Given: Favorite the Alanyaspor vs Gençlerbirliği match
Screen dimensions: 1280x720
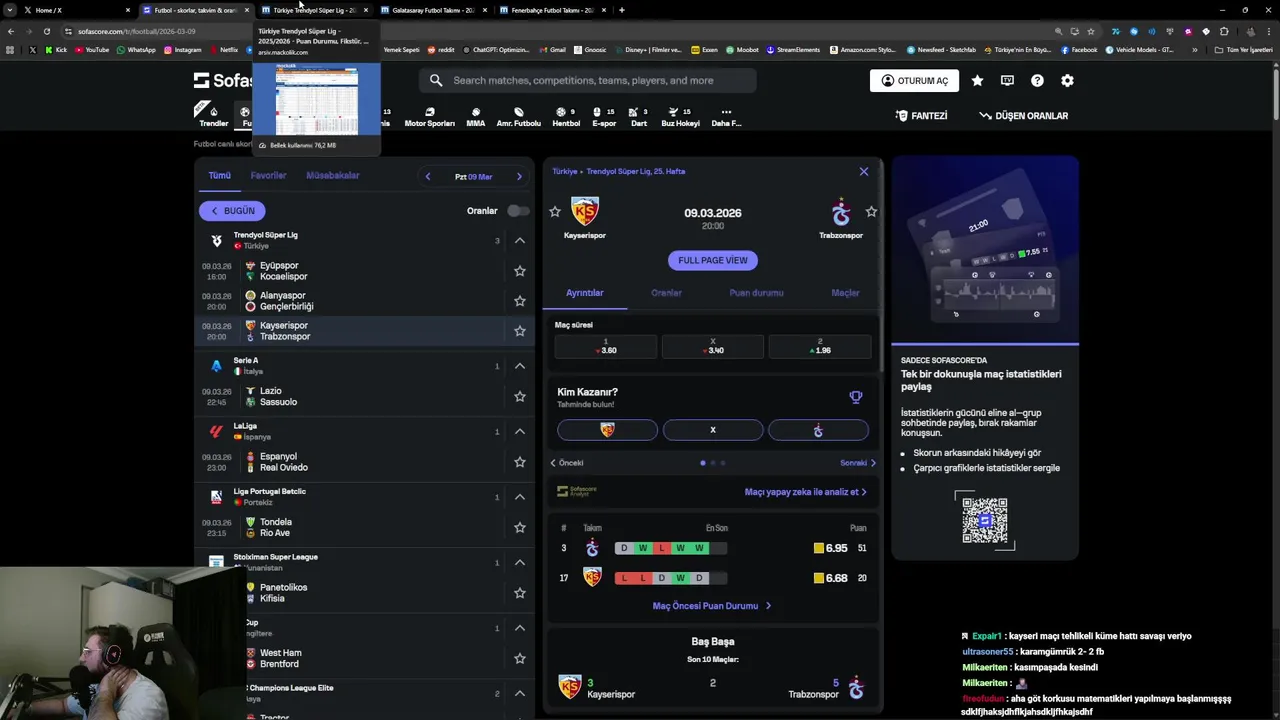Looking at the screenshot, I should point(520,301).
